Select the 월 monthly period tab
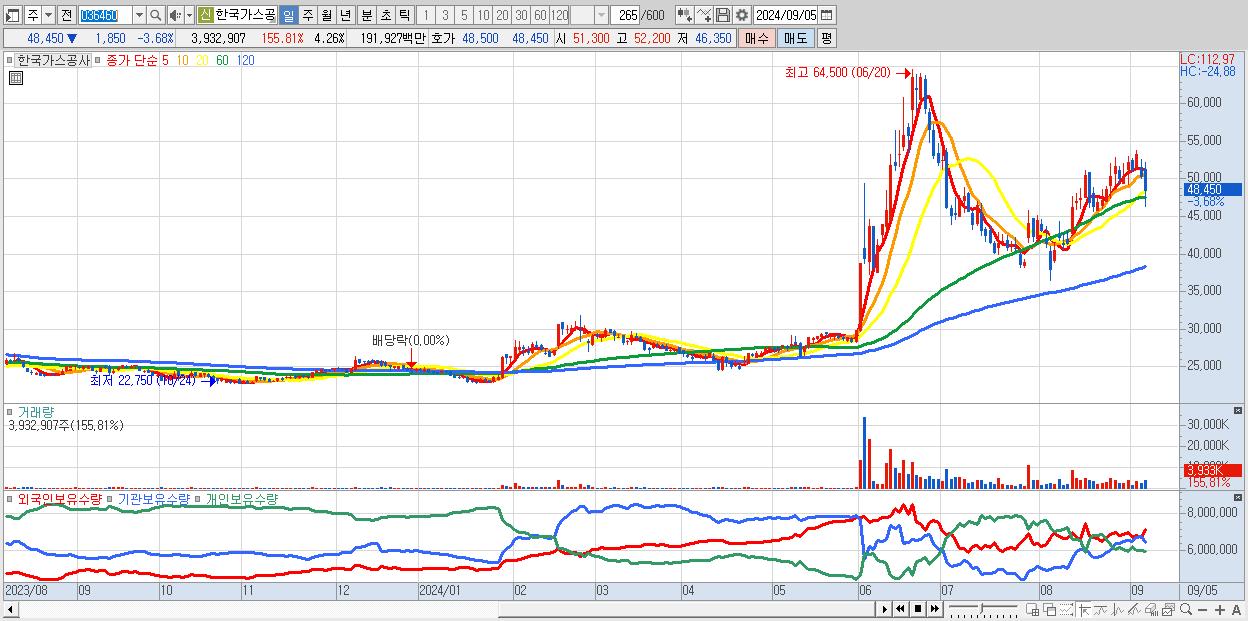 (326, 15)
